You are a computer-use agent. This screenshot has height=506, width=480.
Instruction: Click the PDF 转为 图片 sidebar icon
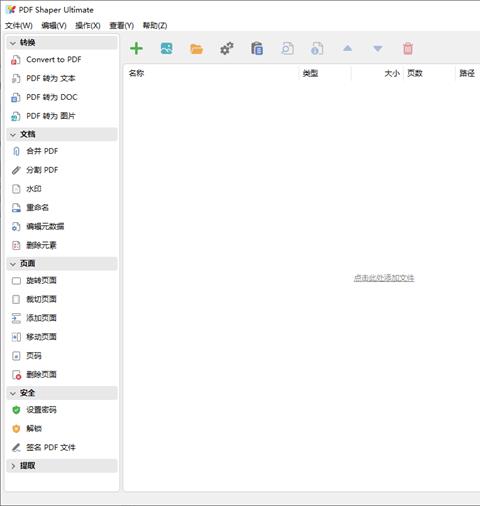(16, 116)
